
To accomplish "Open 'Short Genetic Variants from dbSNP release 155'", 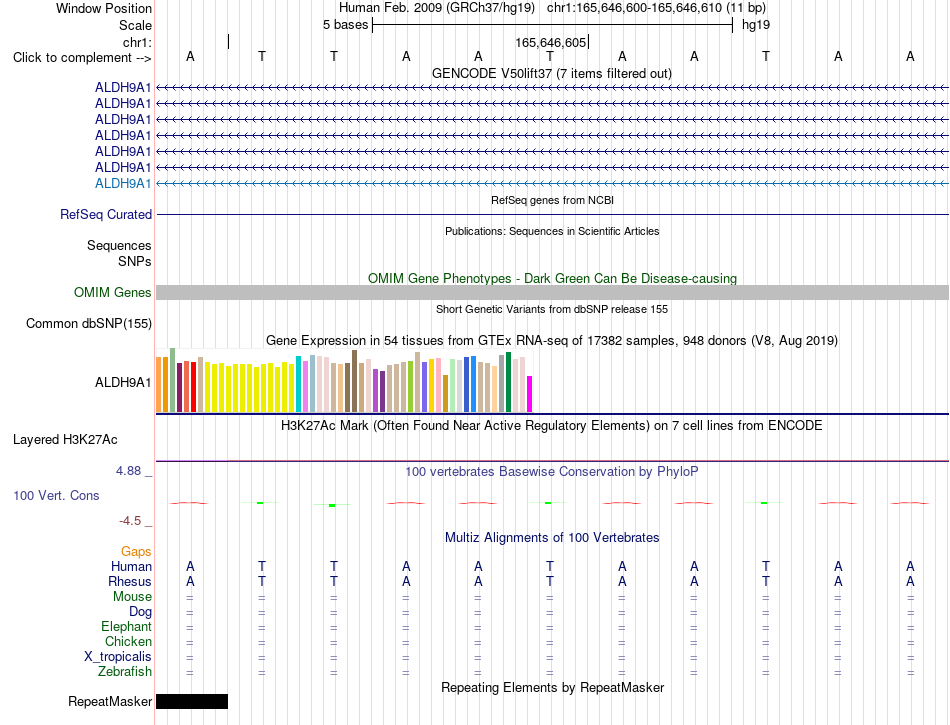I will coord(552,309).
